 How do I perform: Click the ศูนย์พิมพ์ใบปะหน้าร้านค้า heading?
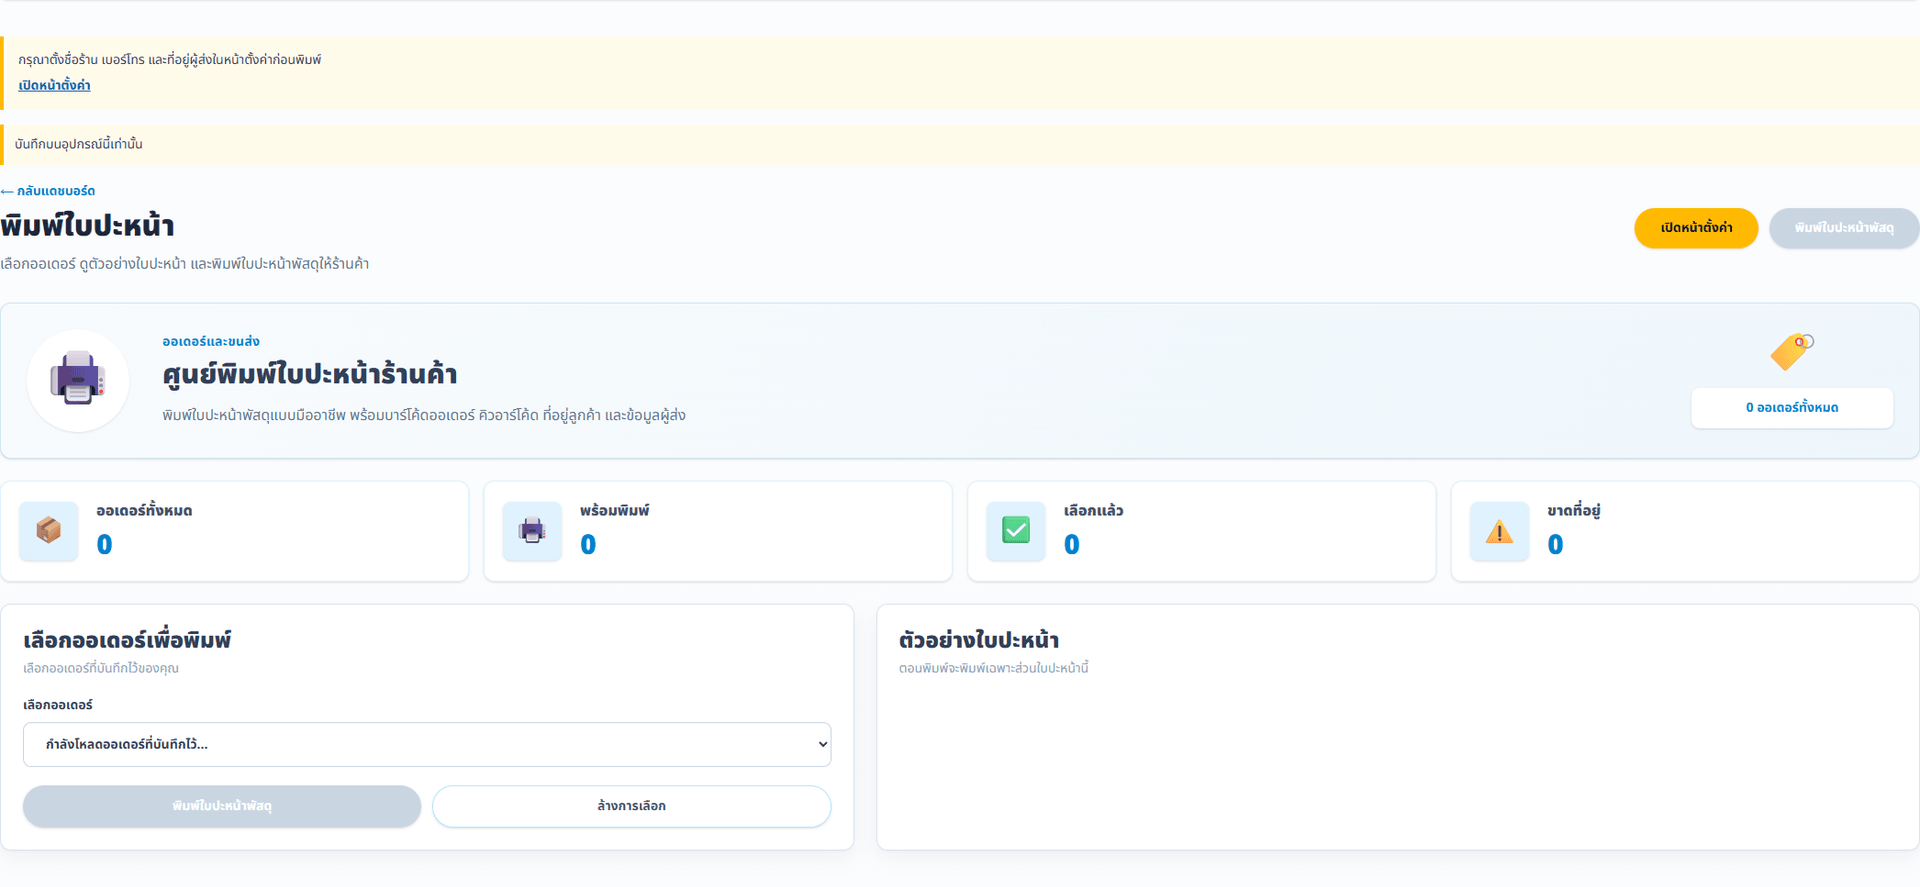310,374
